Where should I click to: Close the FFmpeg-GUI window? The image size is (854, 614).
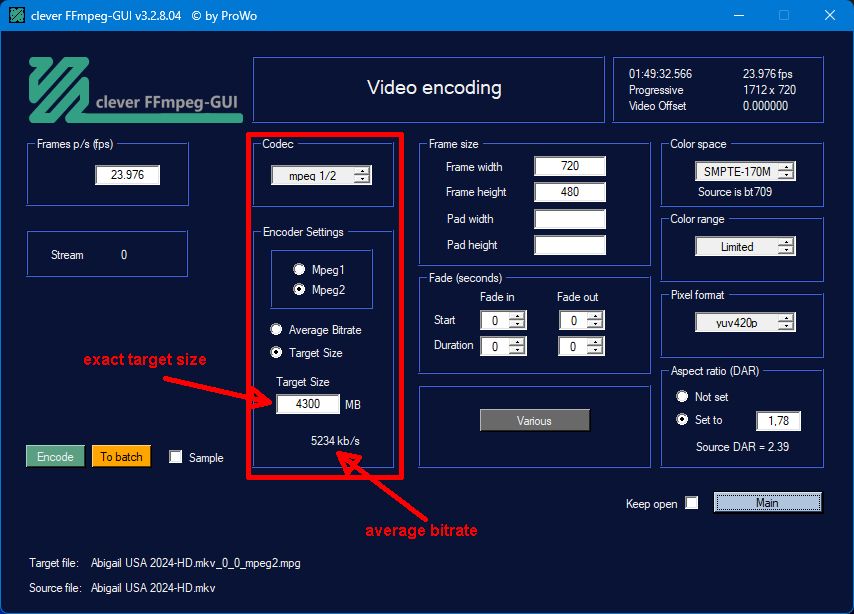click(829, 15)
